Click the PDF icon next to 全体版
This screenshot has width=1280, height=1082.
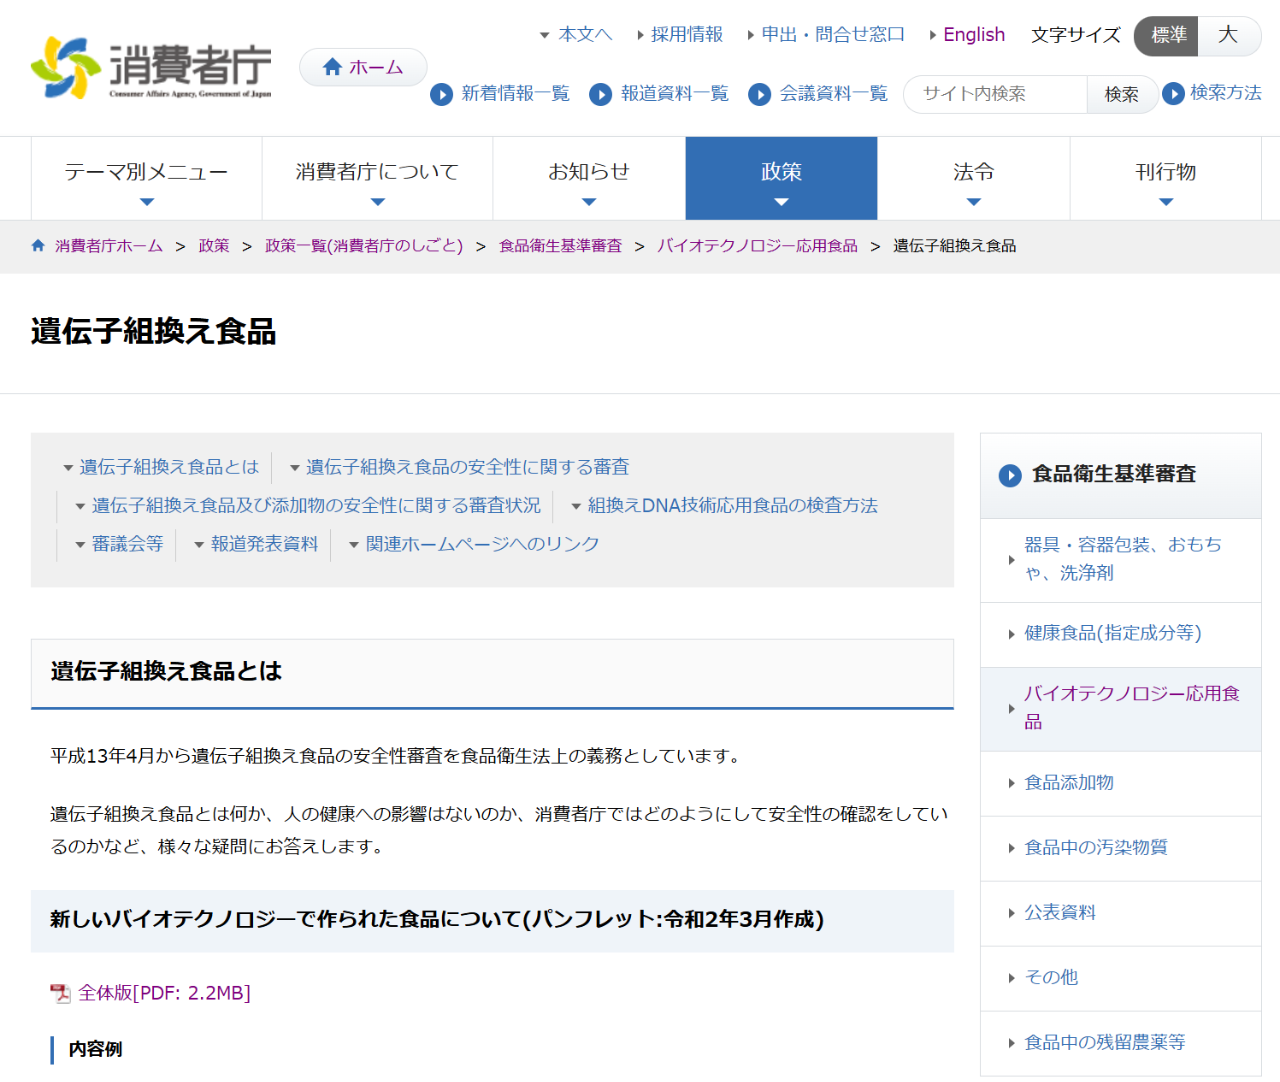(x=61, y=993)
